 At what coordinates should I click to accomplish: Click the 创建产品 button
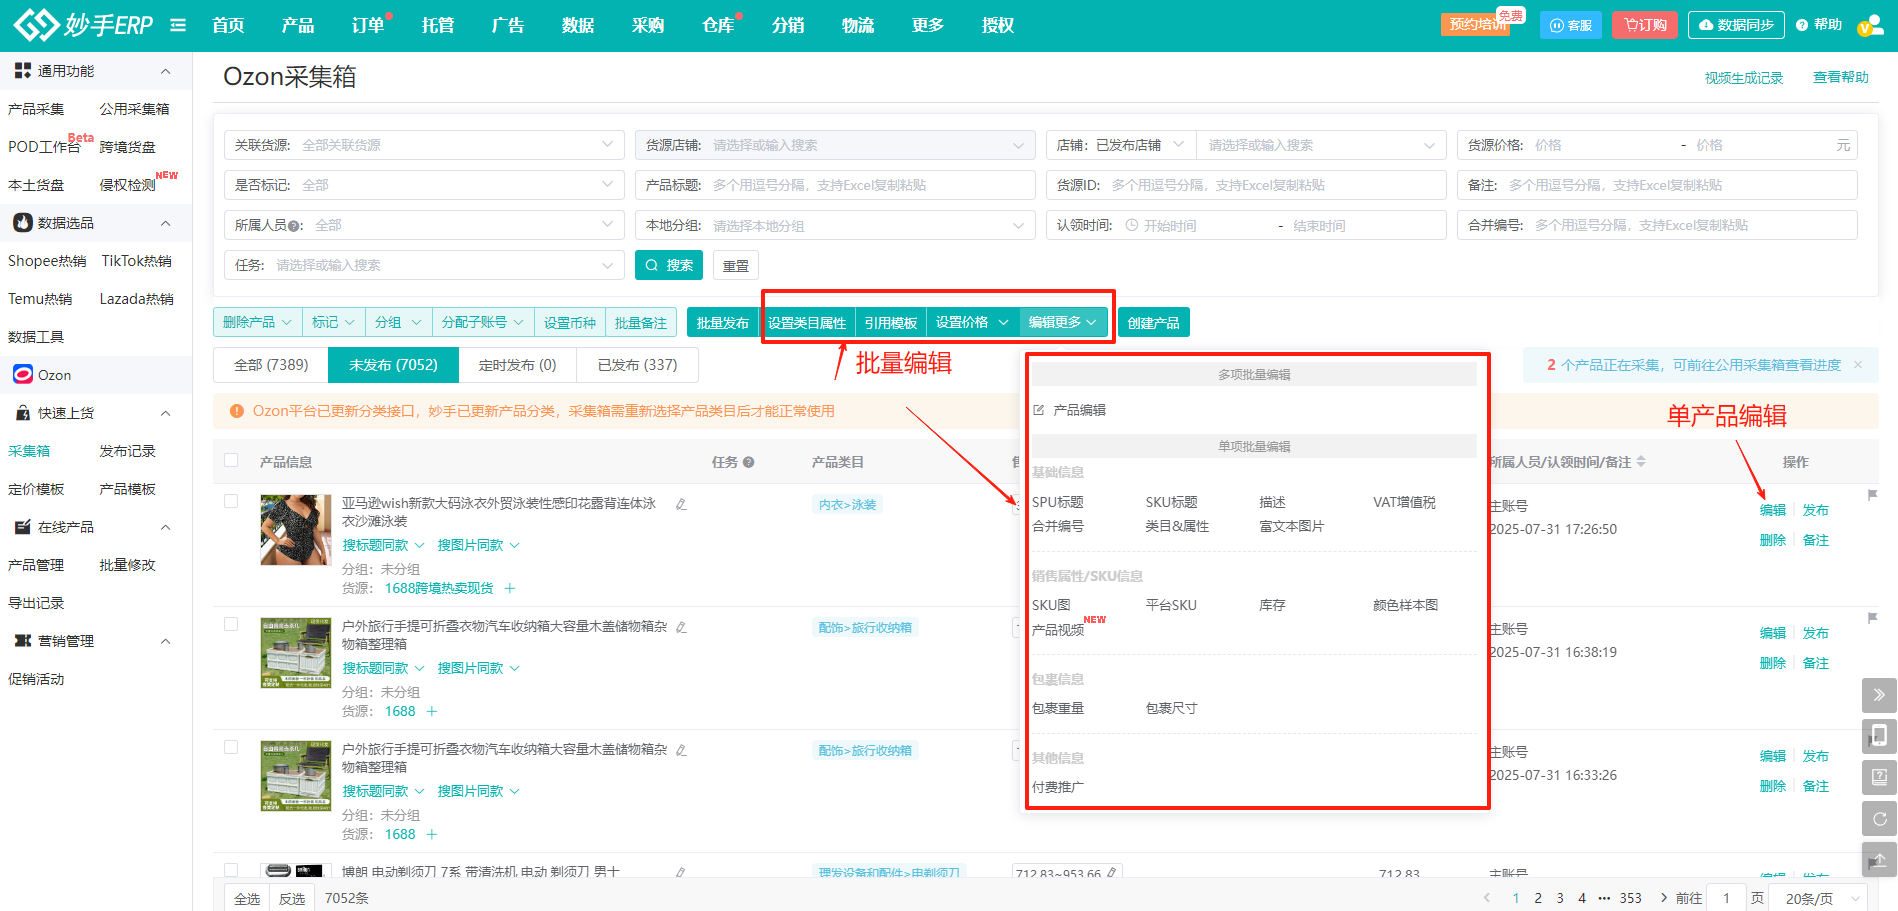coord(1154,322)
